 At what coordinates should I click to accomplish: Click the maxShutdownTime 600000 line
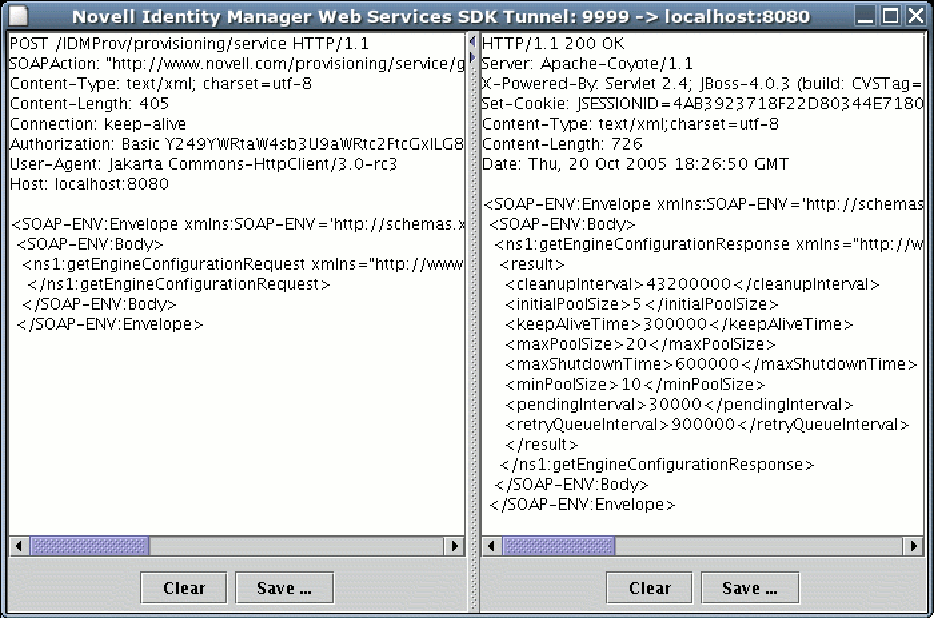[x=711, y=364]
